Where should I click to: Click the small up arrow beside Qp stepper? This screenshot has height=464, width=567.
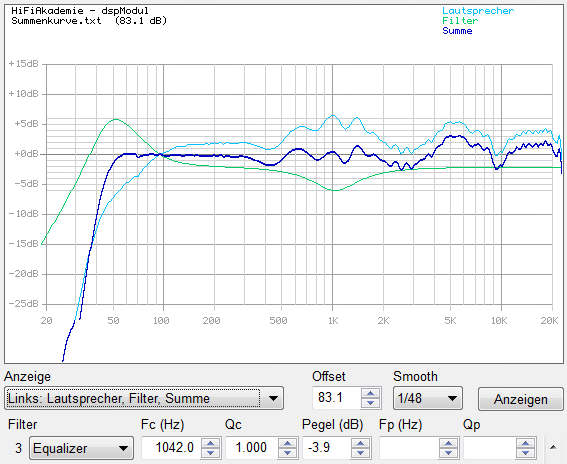(553, 448)
